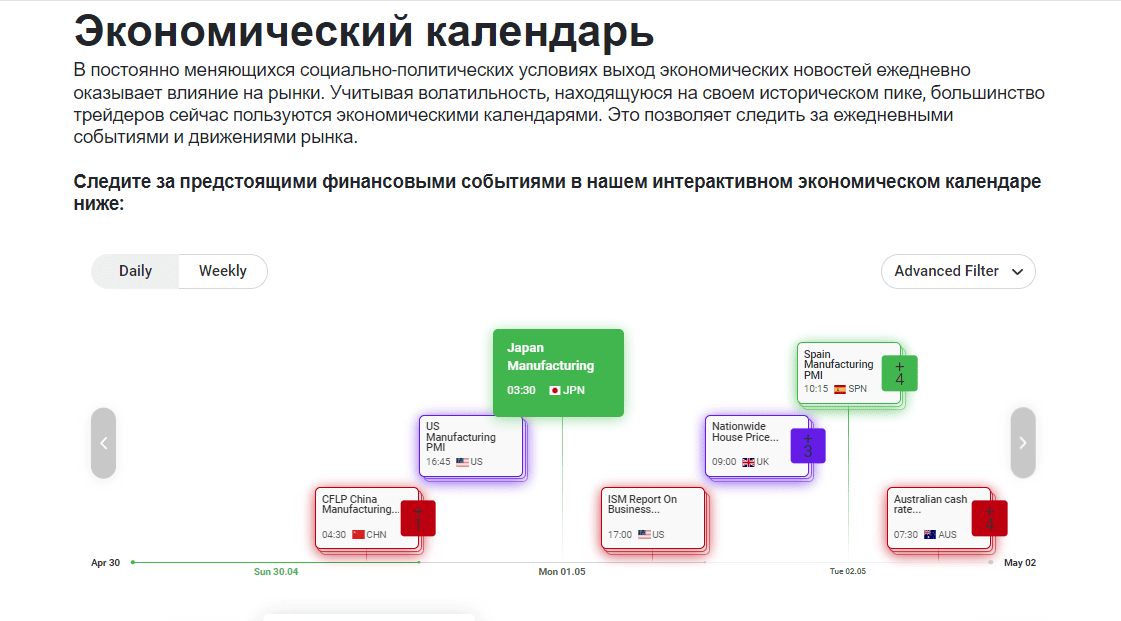
Task: Select the Mon 01.05 timeline date
Action: [x=562, y=572]
